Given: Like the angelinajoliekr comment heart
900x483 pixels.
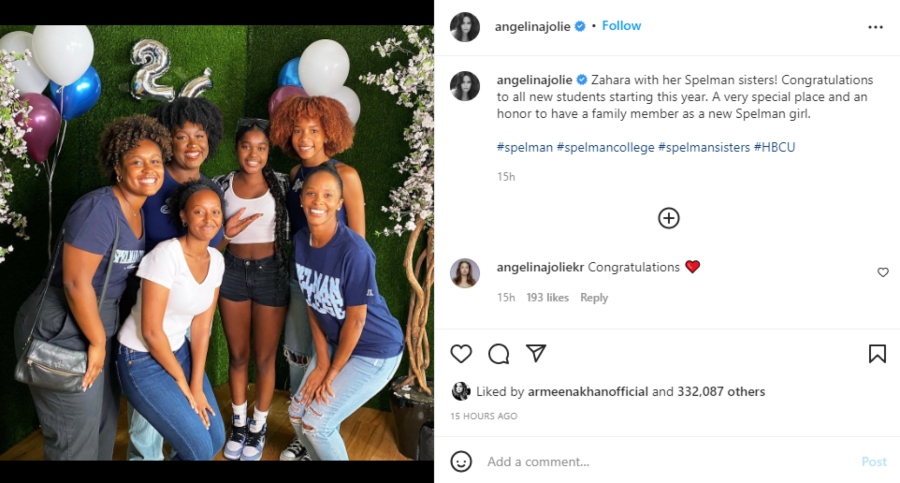Looking at the screenshot, I should 883,272.
